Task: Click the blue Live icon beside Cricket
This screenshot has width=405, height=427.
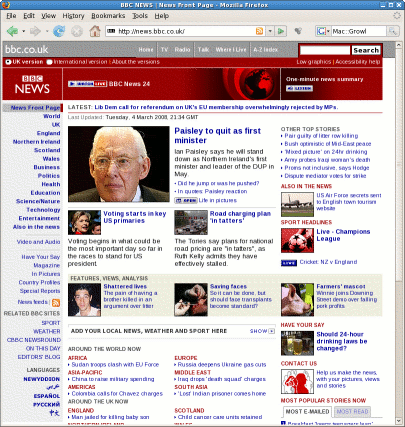Action: tap(289, 263)
